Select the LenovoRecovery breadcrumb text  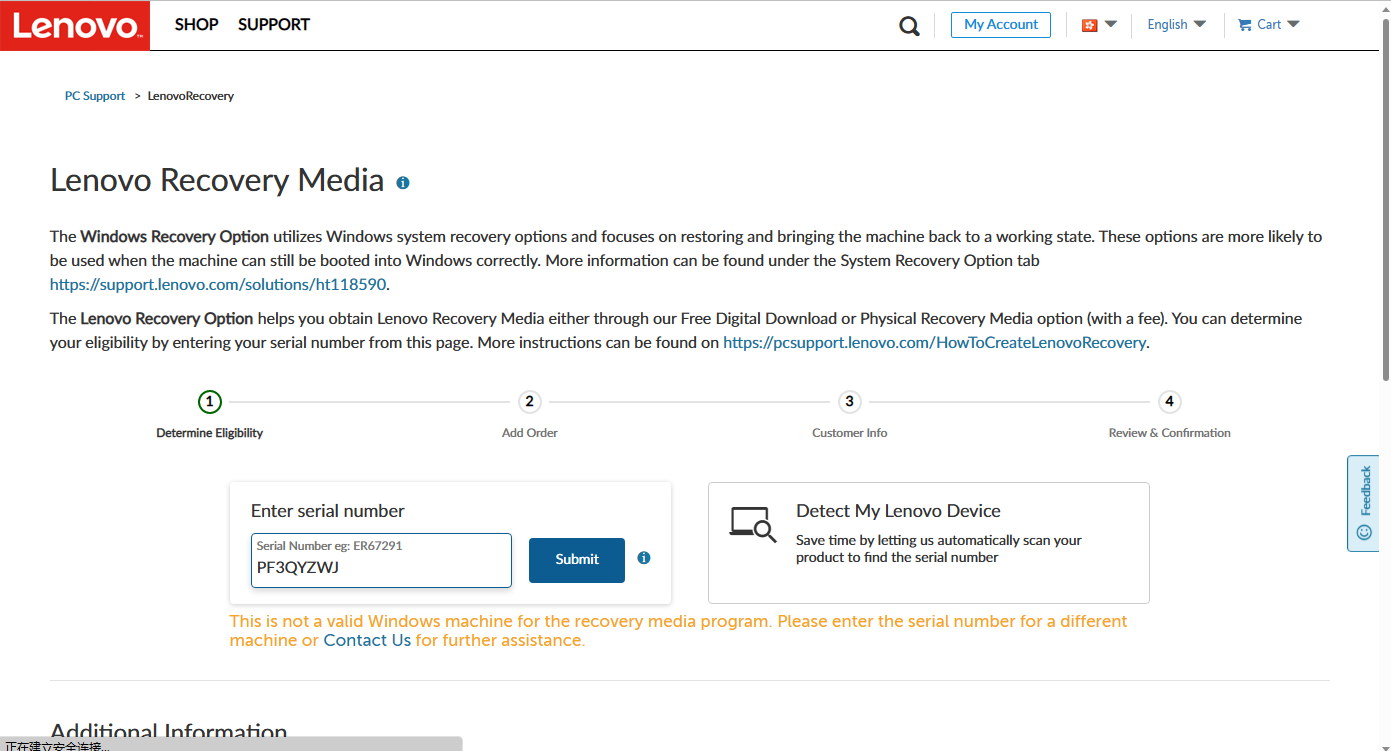191,96
